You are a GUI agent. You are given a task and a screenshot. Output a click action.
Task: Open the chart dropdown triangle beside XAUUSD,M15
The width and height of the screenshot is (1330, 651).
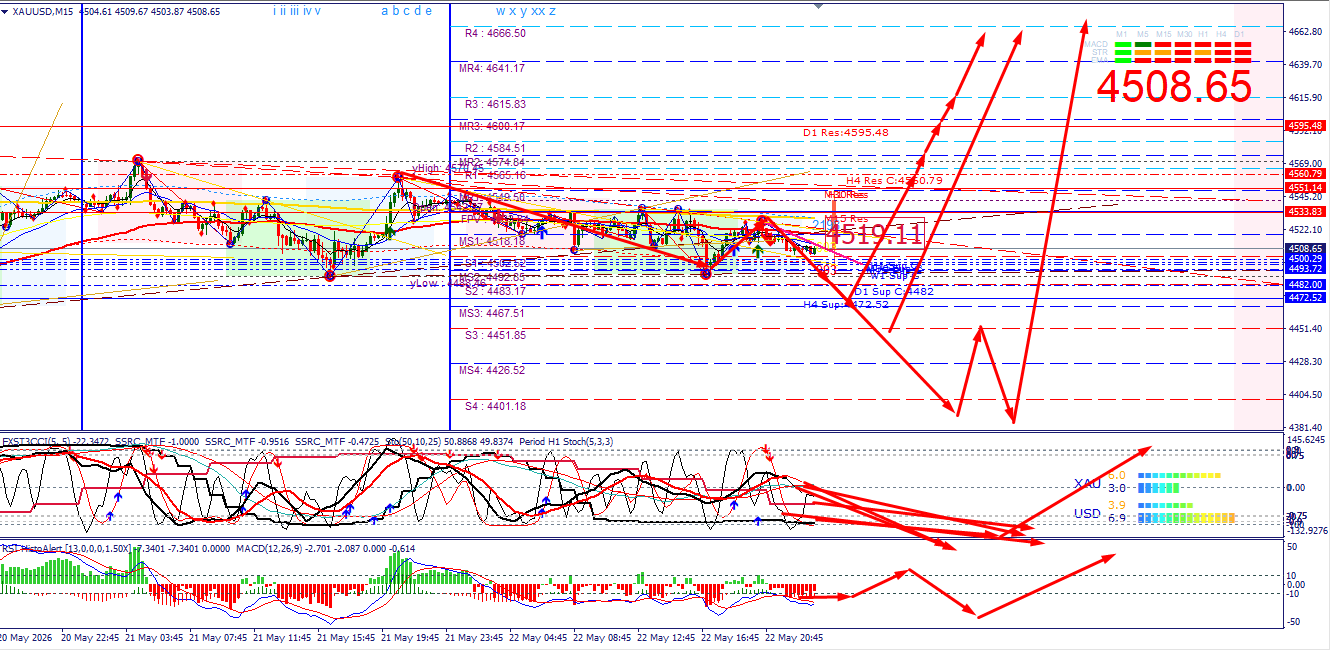(5, 12)
